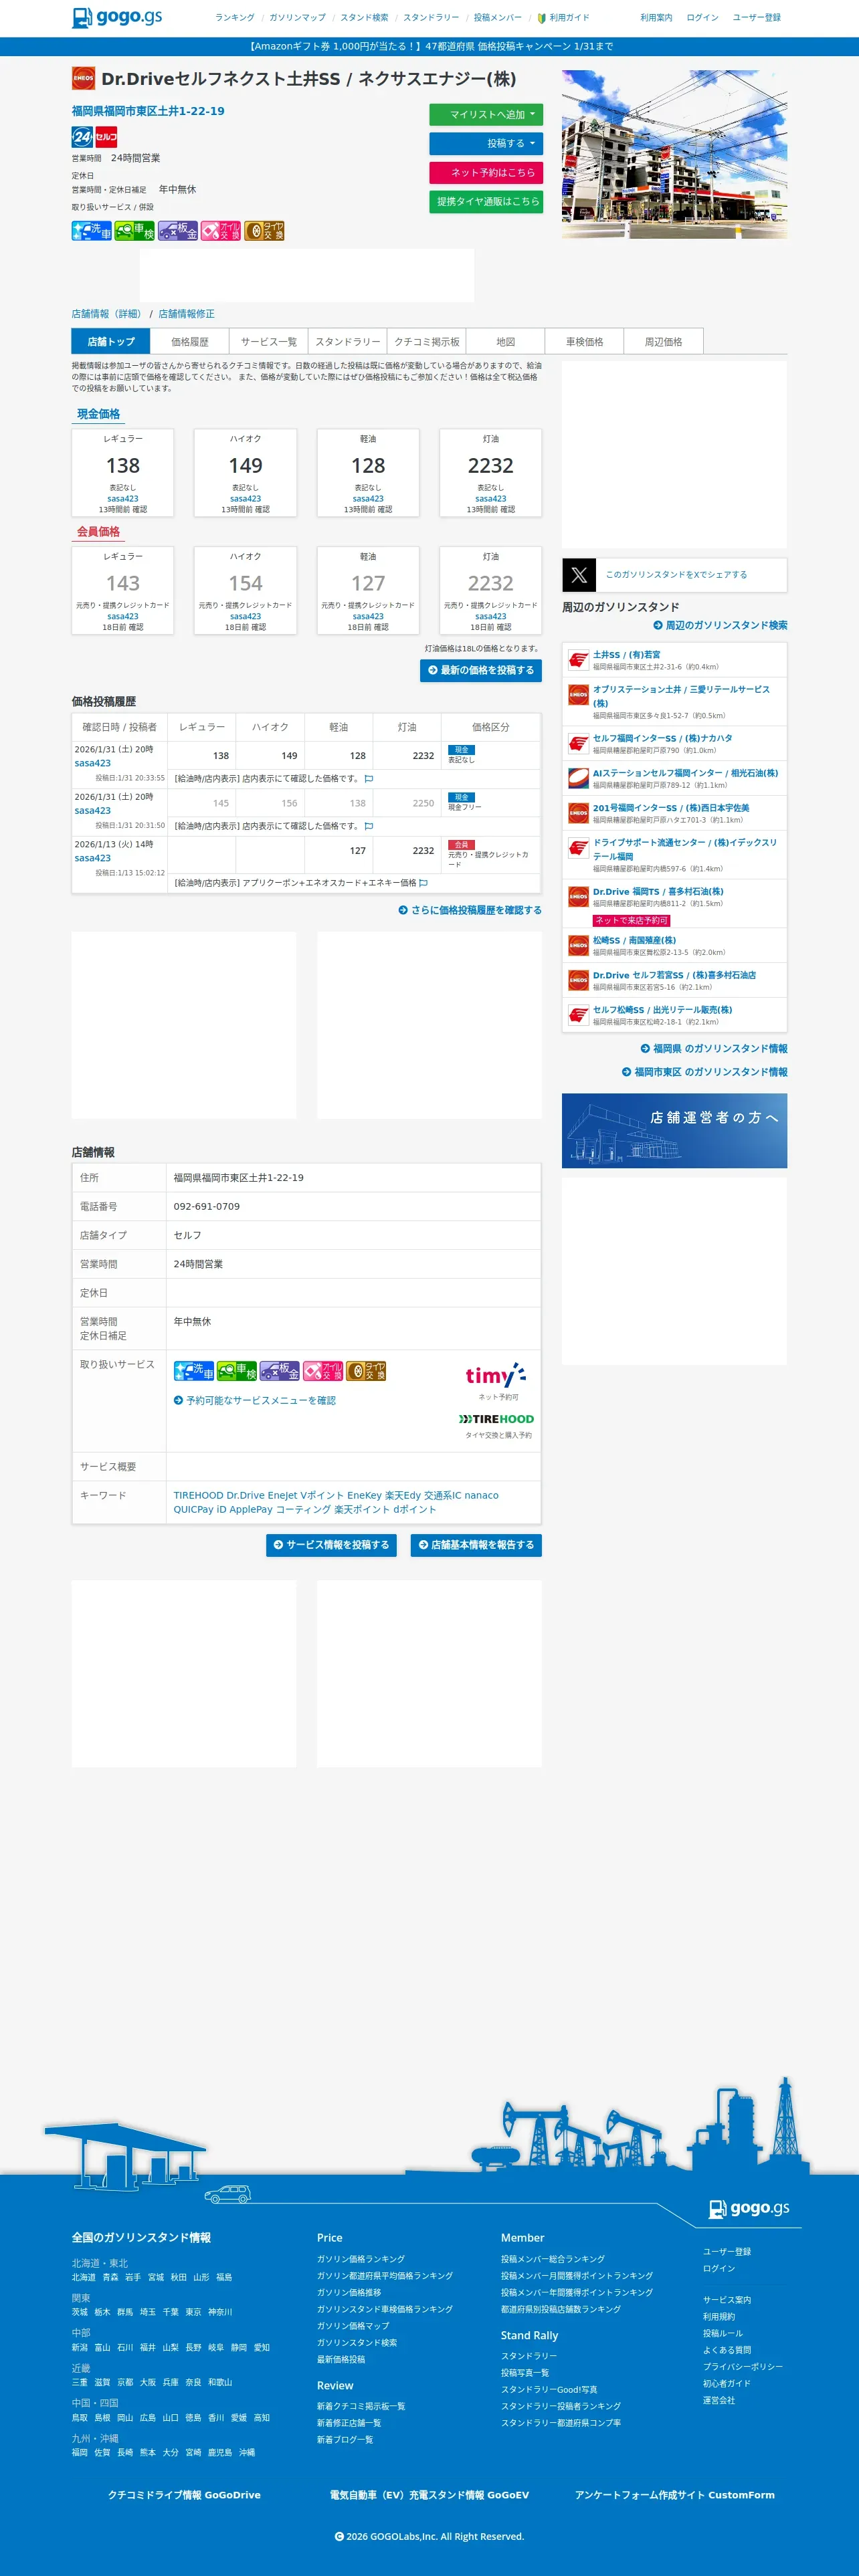The image size is (859, 2576).
Task: Click TIREHOOD keyword link
Action: 198,1495
